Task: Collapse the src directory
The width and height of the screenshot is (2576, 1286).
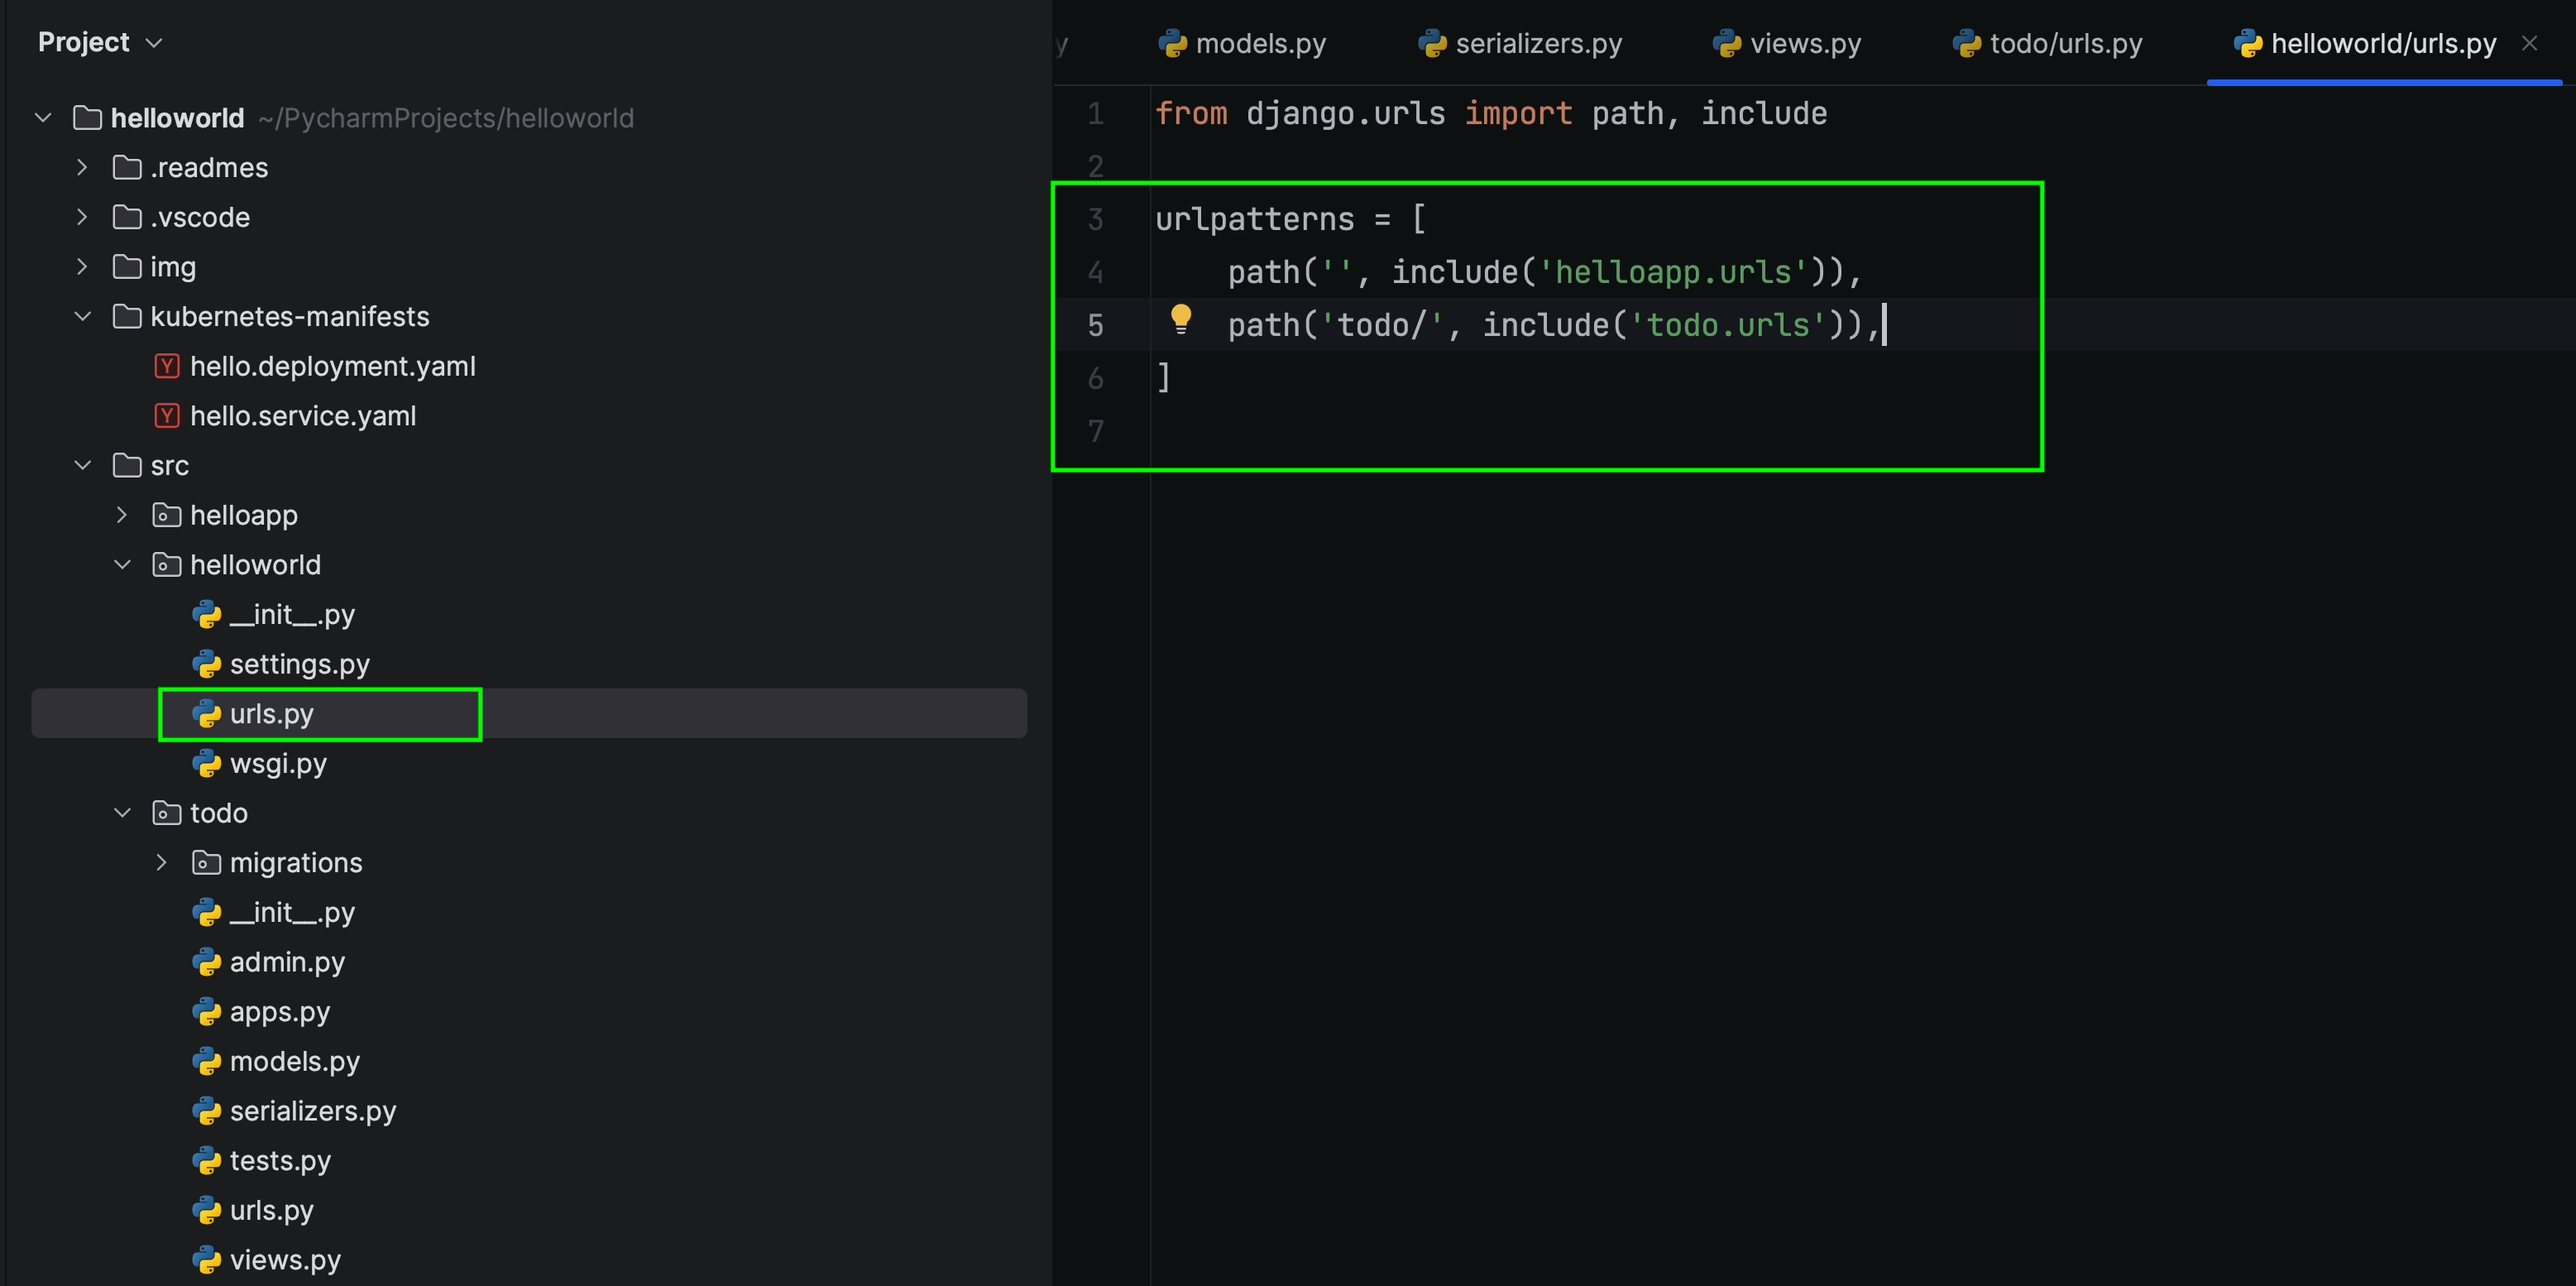Action: point(81,465)
